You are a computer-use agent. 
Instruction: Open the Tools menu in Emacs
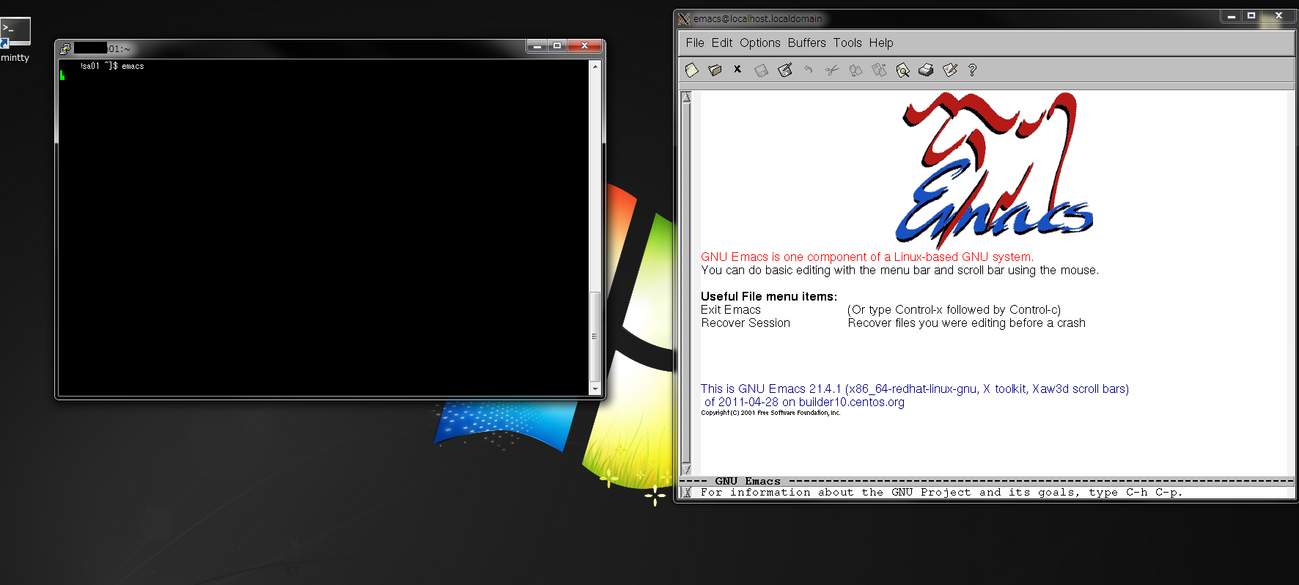point(847,43)
